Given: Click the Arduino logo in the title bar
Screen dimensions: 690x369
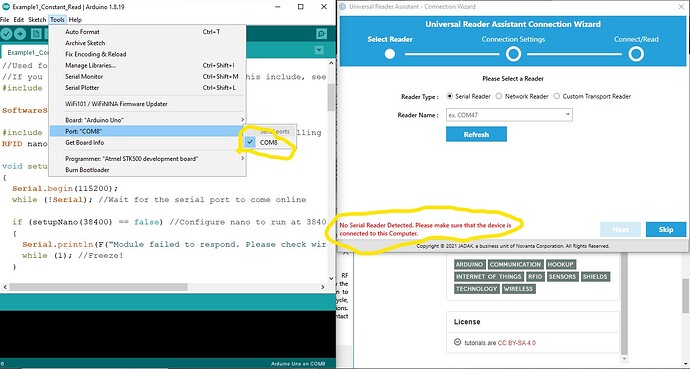Looking at the screenshot, I should [x=6, y=7].
